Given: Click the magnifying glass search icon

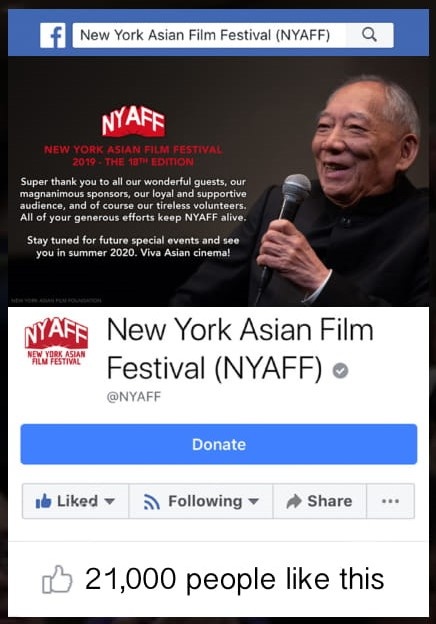Looking at the screenshot, I should pyautogui.click(x=369, y=35).
